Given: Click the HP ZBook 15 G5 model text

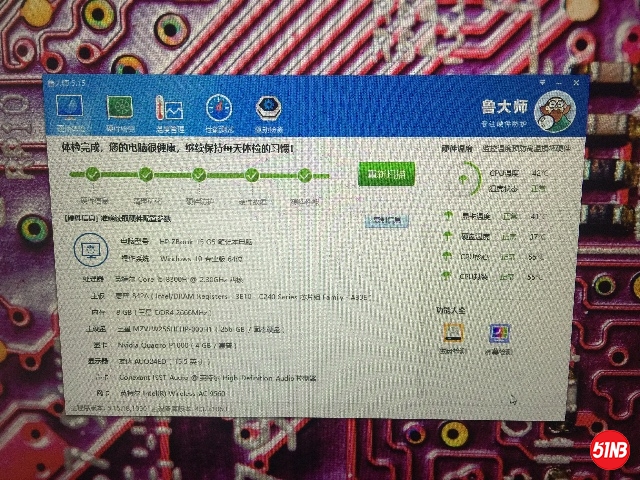Looking at the screenshot, I should pyautogui.click(x=206, y=242).
